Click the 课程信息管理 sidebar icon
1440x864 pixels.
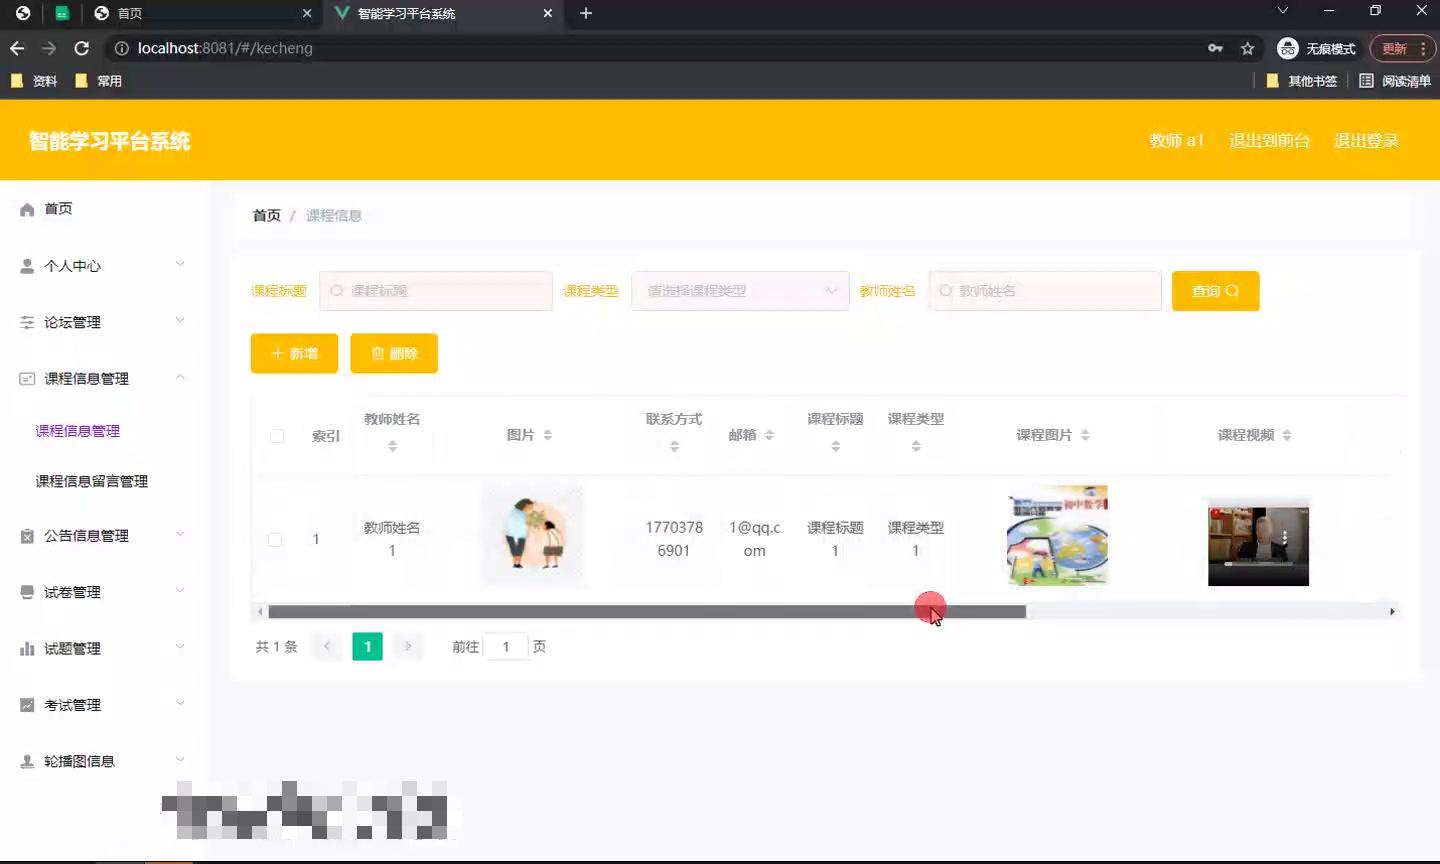tap(26, 378)
